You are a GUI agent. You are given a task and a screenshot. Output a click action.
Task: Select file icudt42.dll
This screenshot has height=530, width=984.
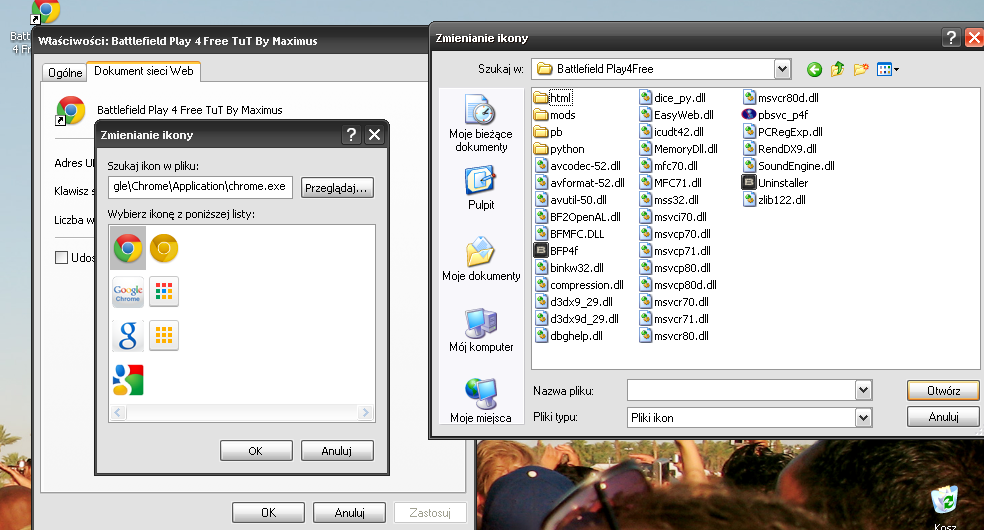(671, 132)
